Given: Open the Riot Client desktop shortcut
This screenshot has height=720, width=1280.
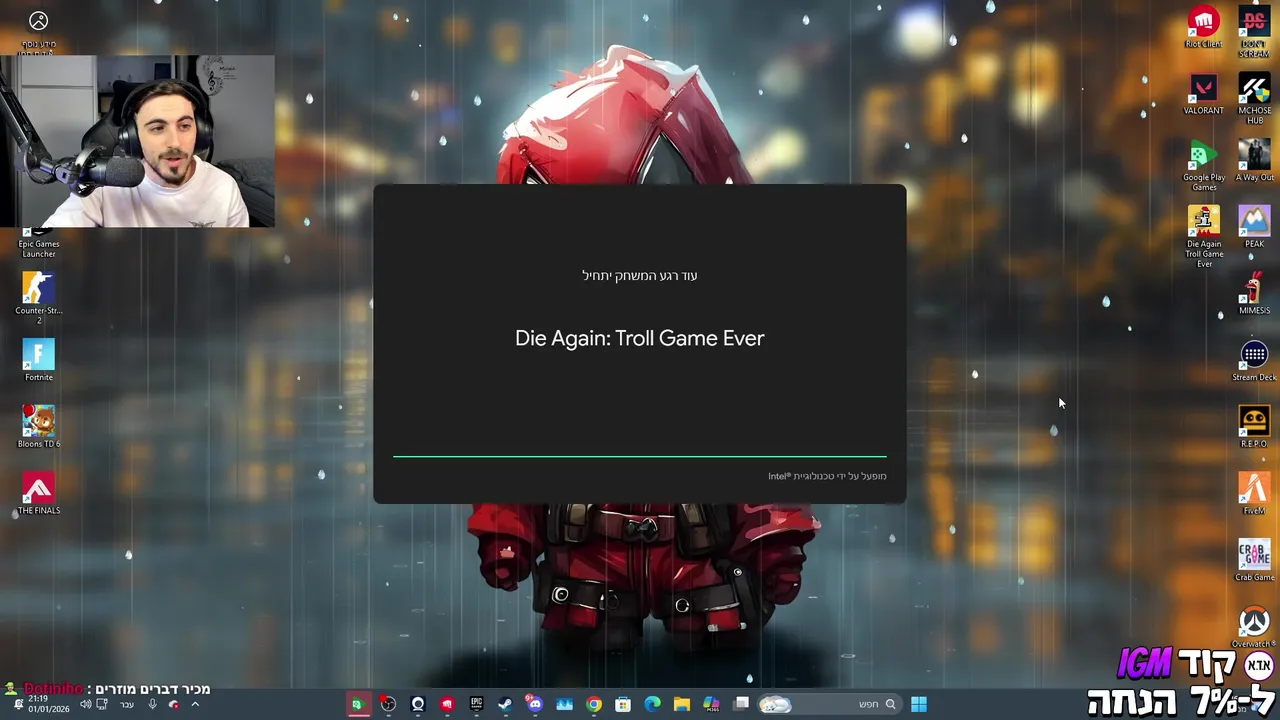Looking at the screenshot, I should pos(1204,27).
